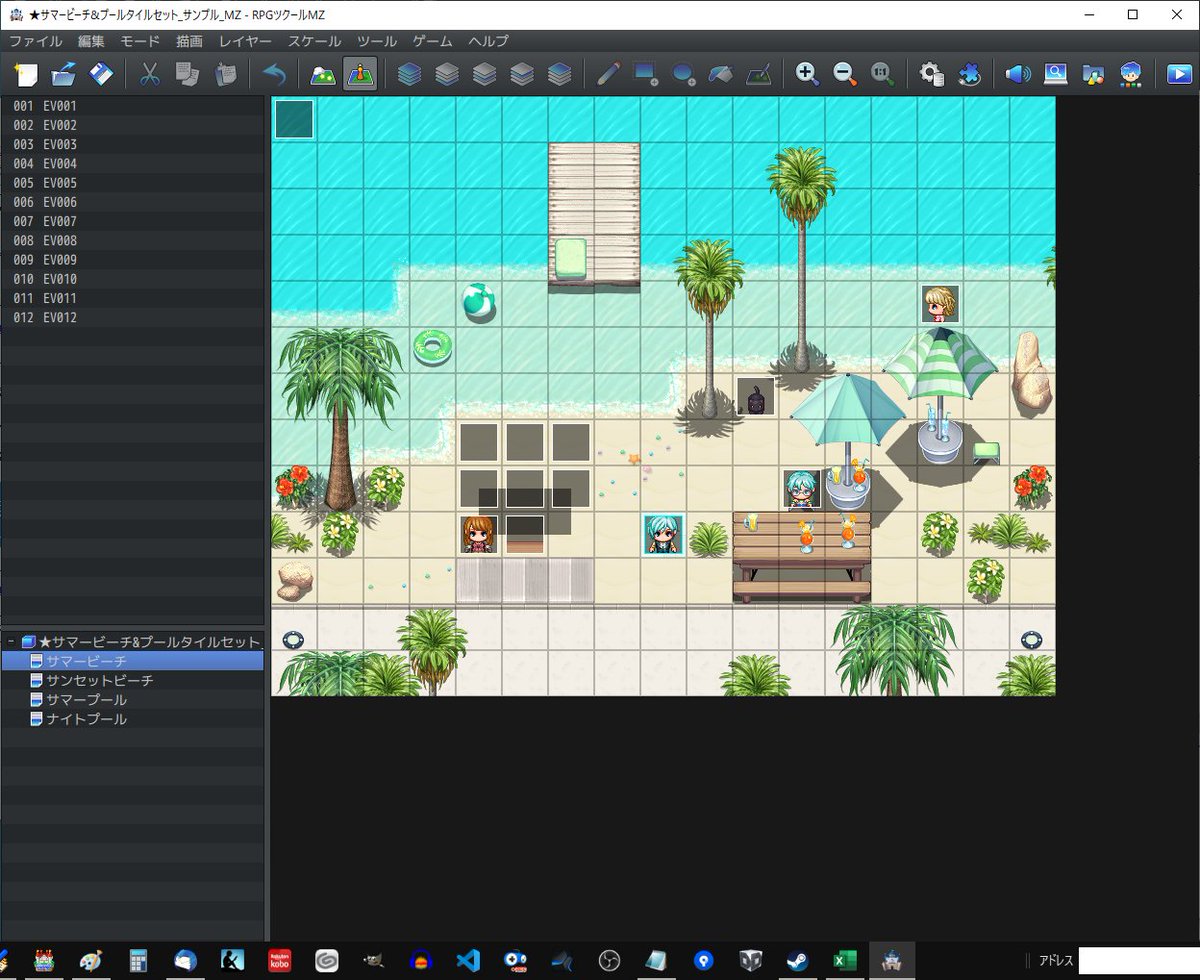This screenshot has height=980, width=1200.
Task: Collapse the ★サマービーチ&プールタイルセット tree root
Action: (11, 642)
